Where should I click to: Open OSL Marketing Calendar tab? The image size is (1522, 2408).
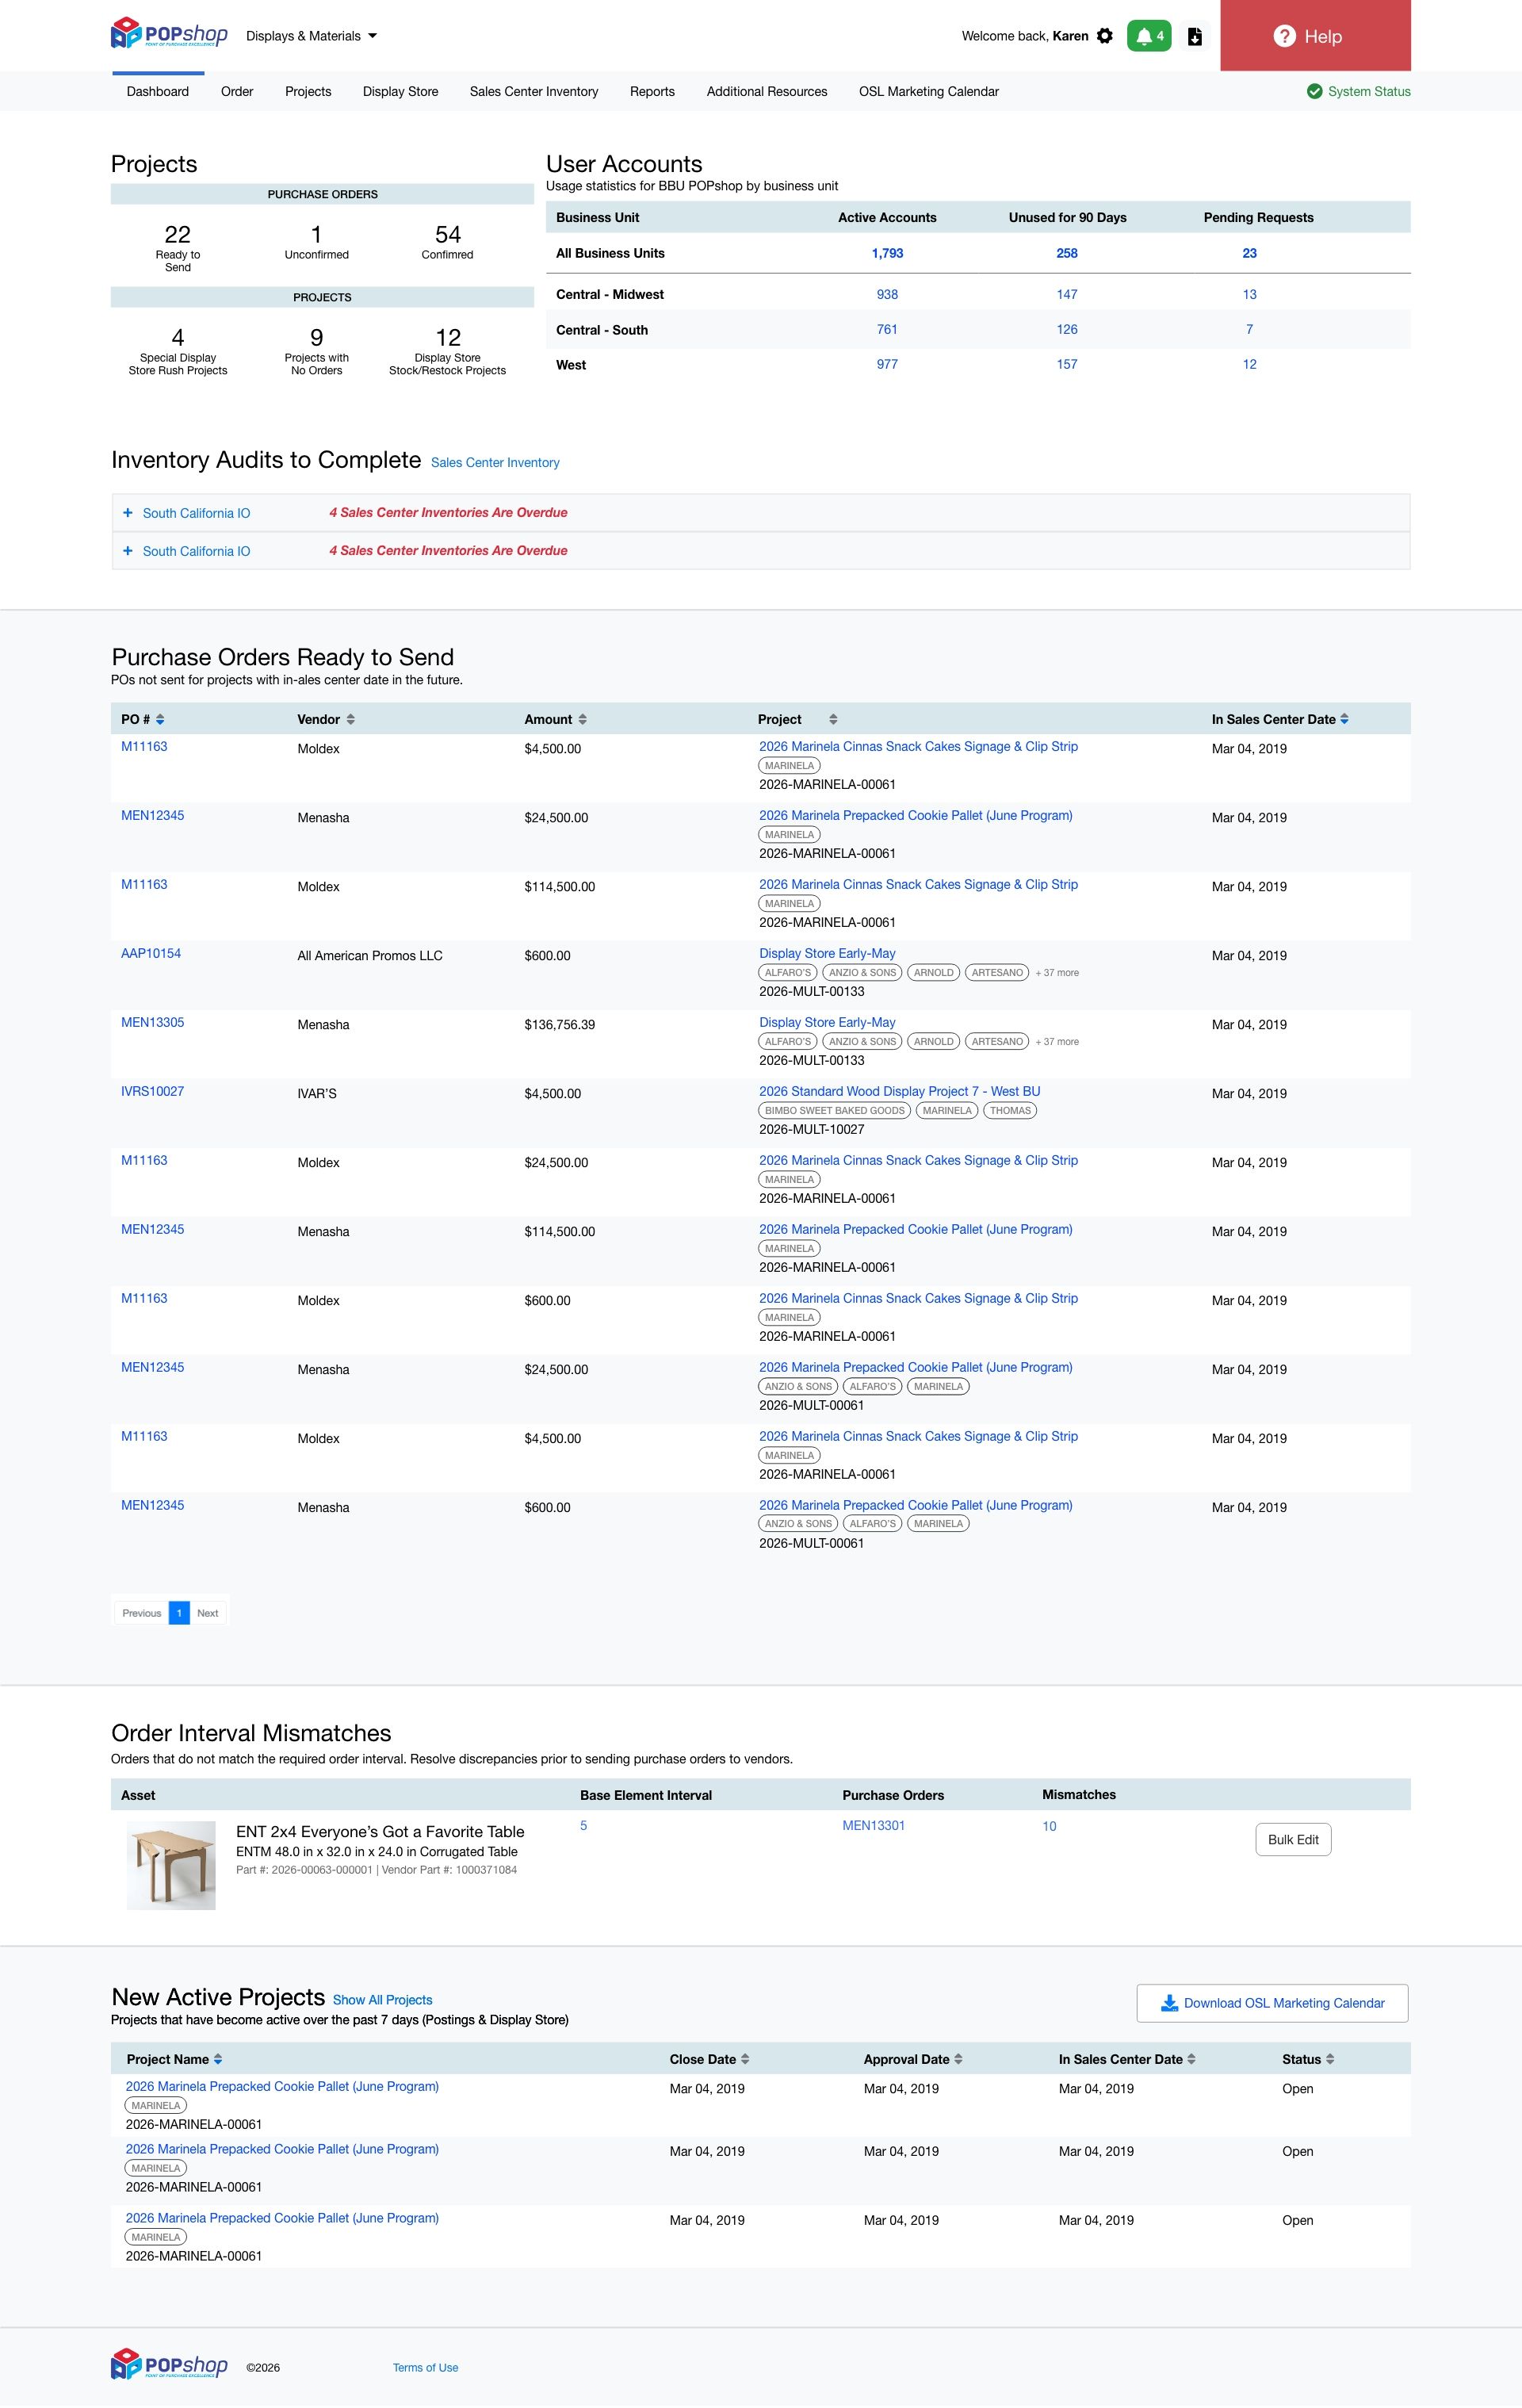(x=928, y=91)
